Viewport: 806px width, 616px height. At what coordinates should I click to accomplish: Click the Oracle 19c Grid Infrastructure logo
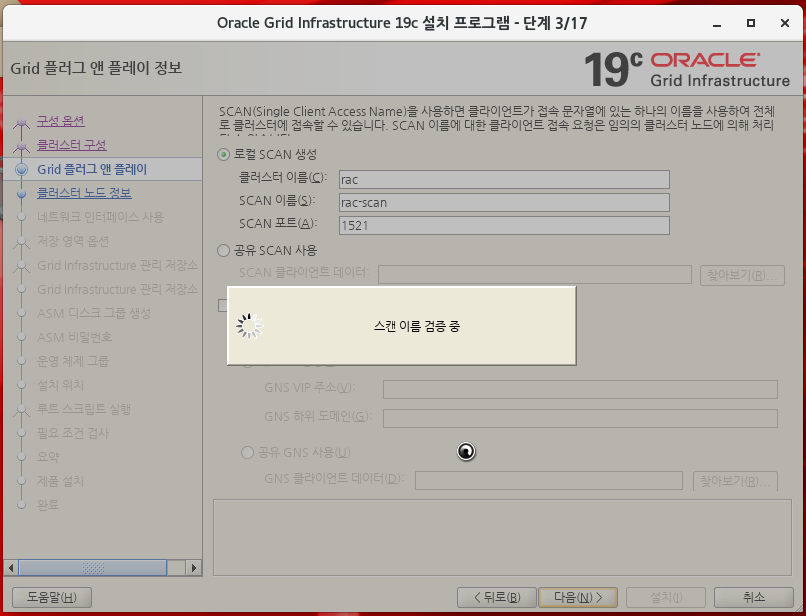coord(687,69)
